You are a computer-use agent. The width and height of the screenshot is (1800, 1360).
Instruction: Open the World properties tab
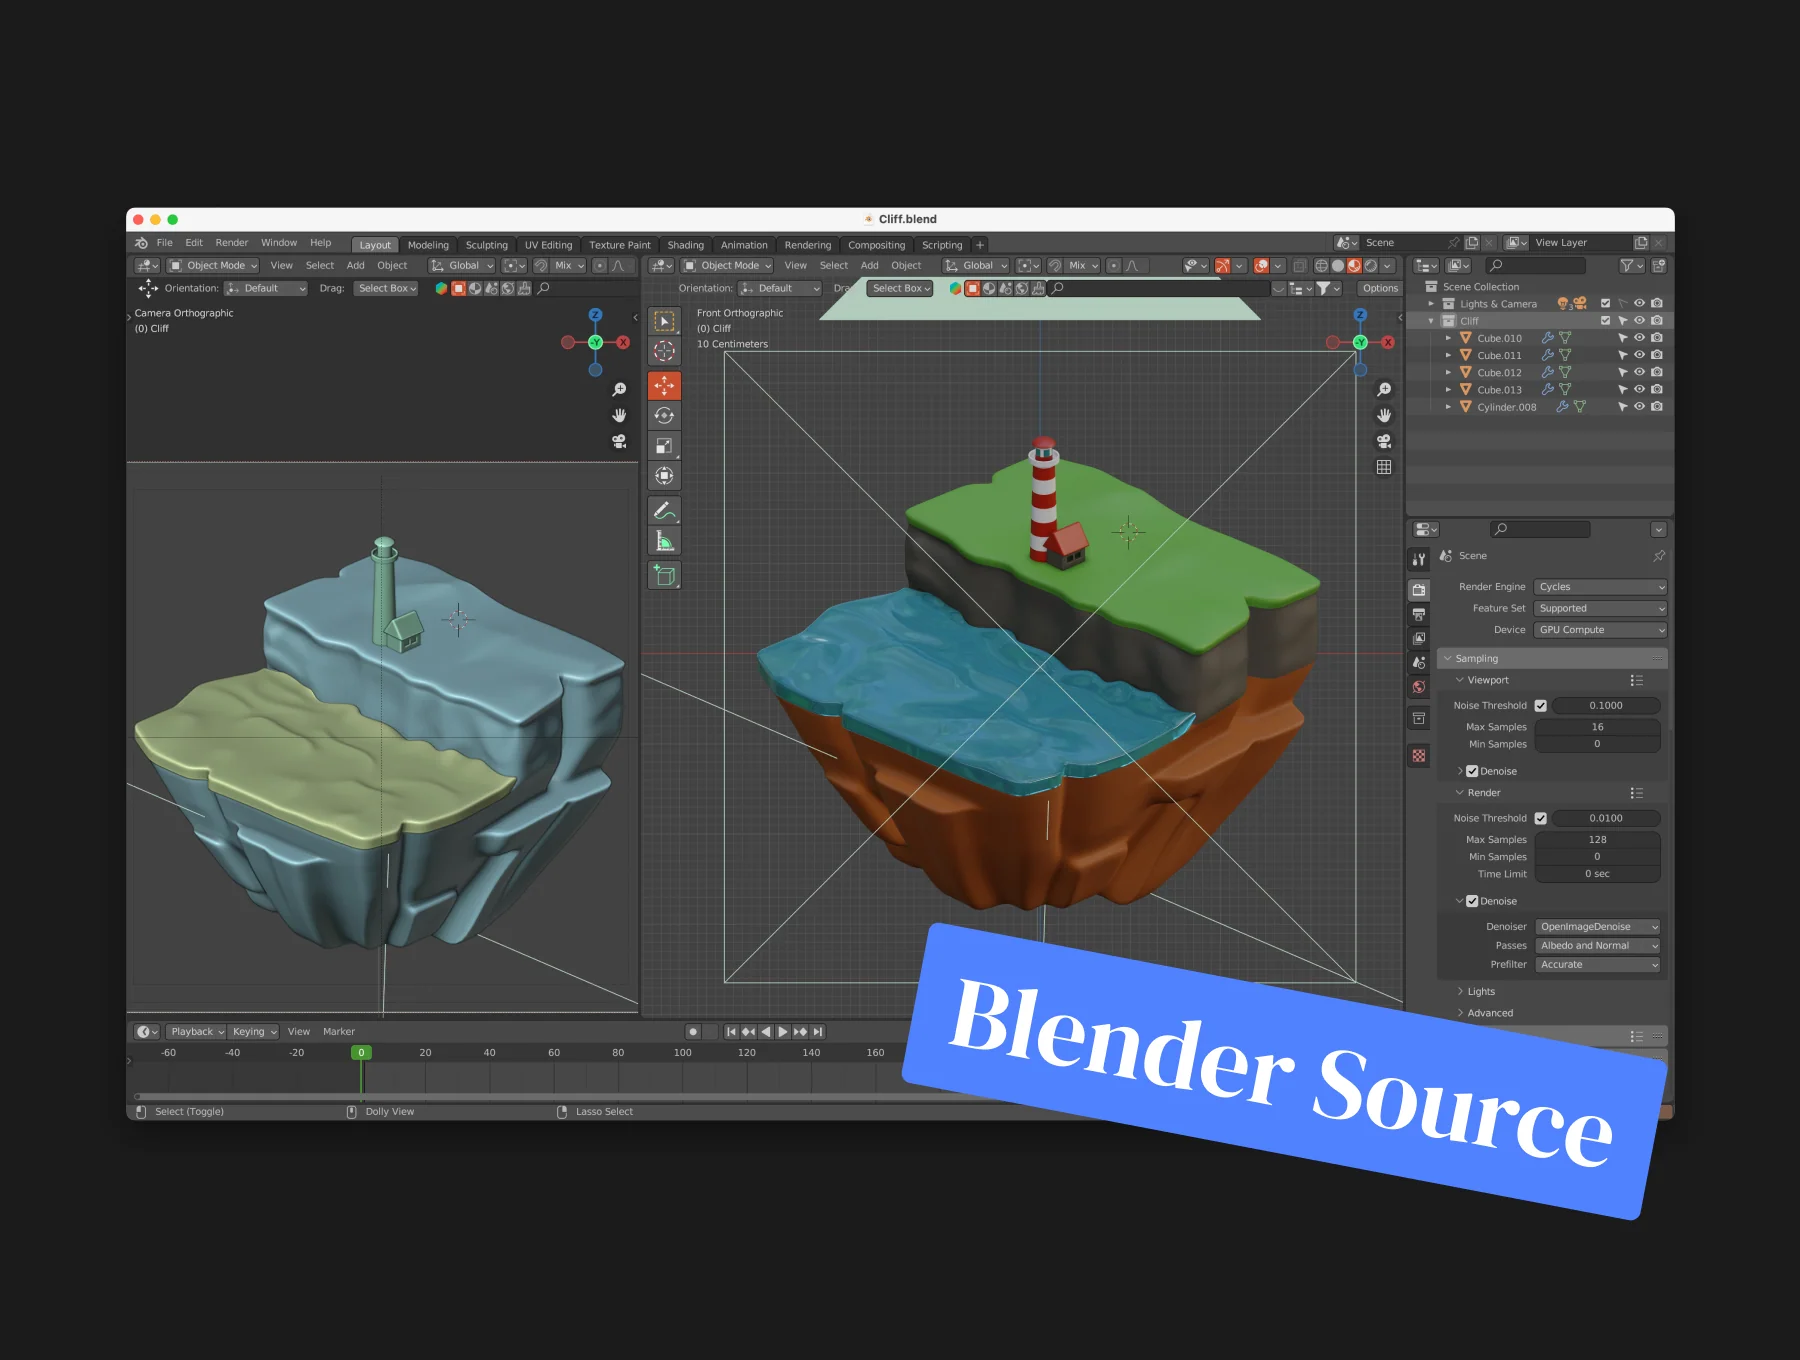tap(1419, 687)
